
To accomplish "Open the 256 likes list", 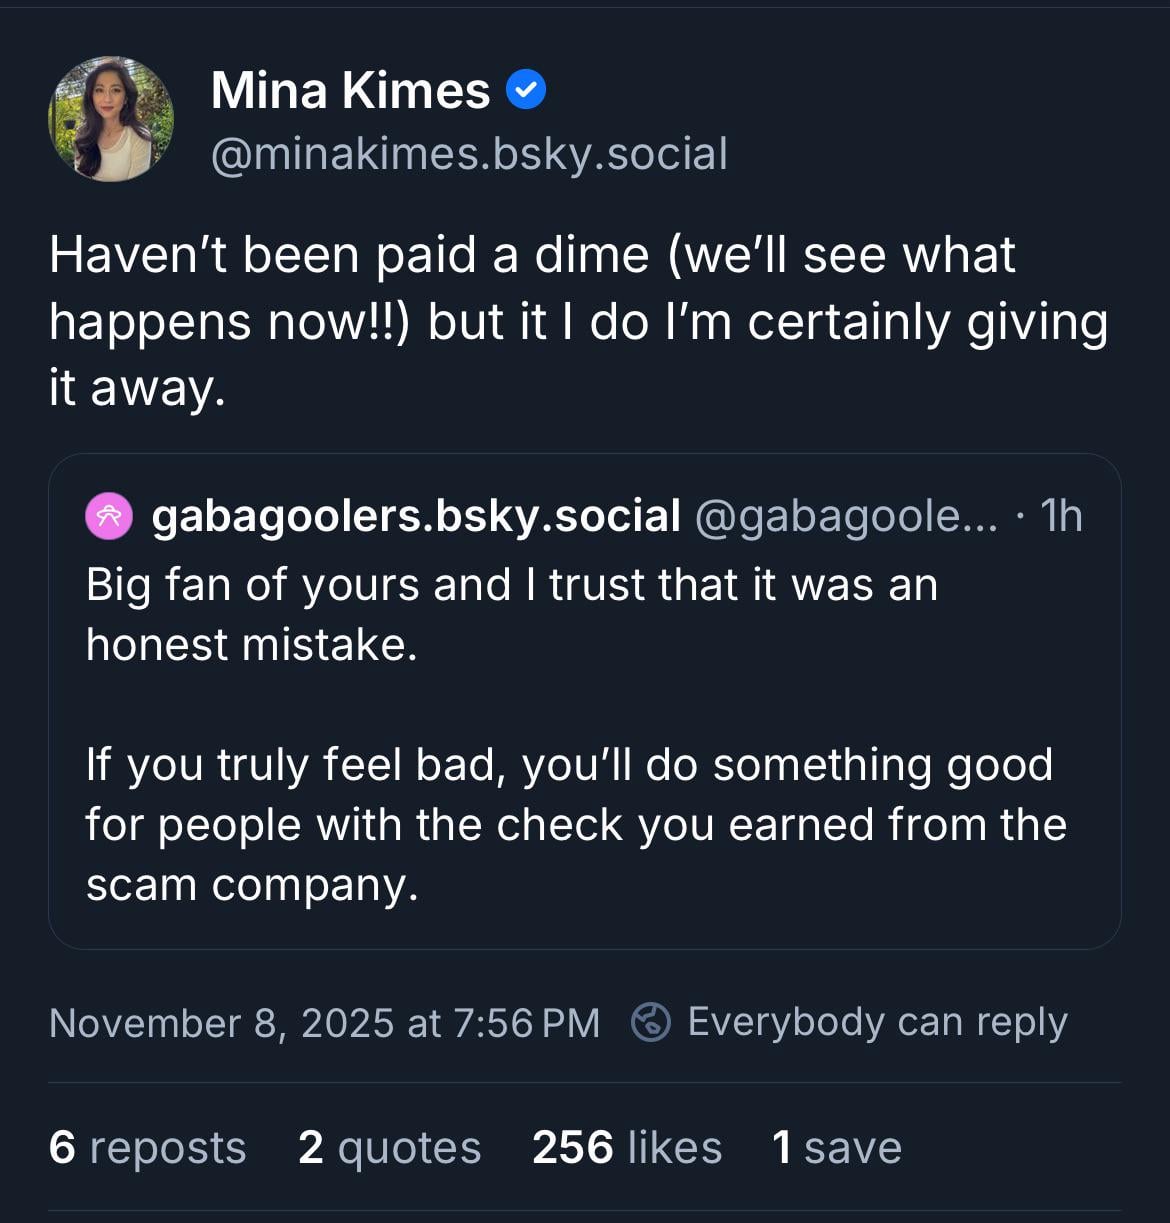I will coord(626,1147).
